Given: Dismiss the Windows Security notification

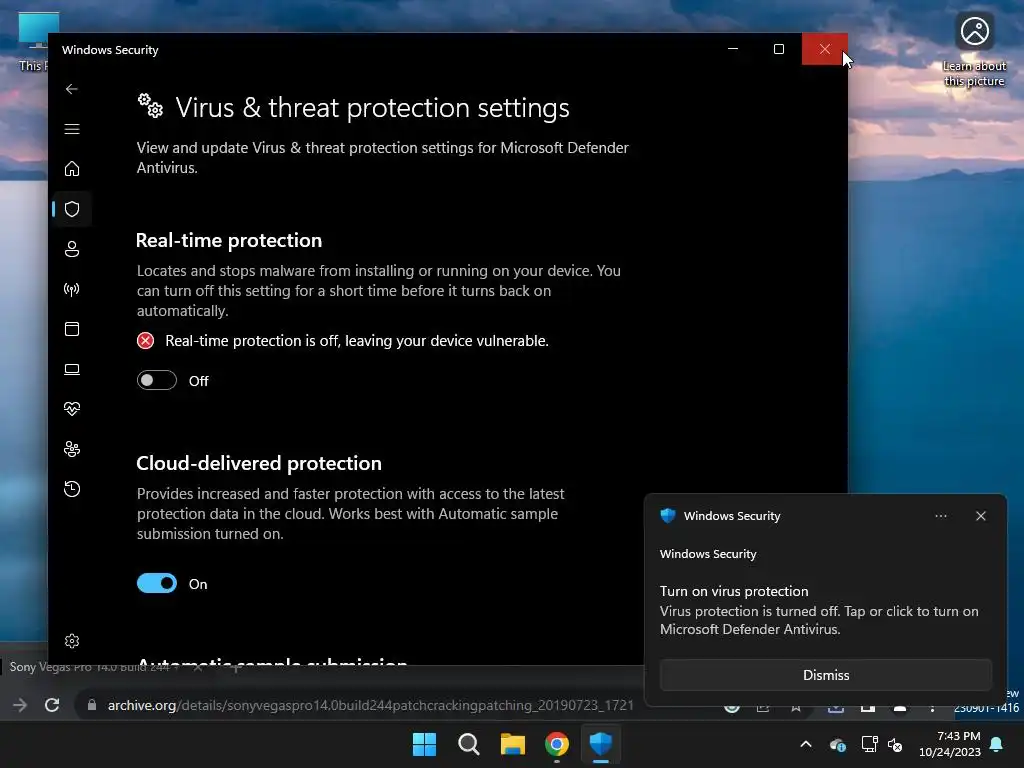Looking at the screenshot, I should tap(825, 675).
